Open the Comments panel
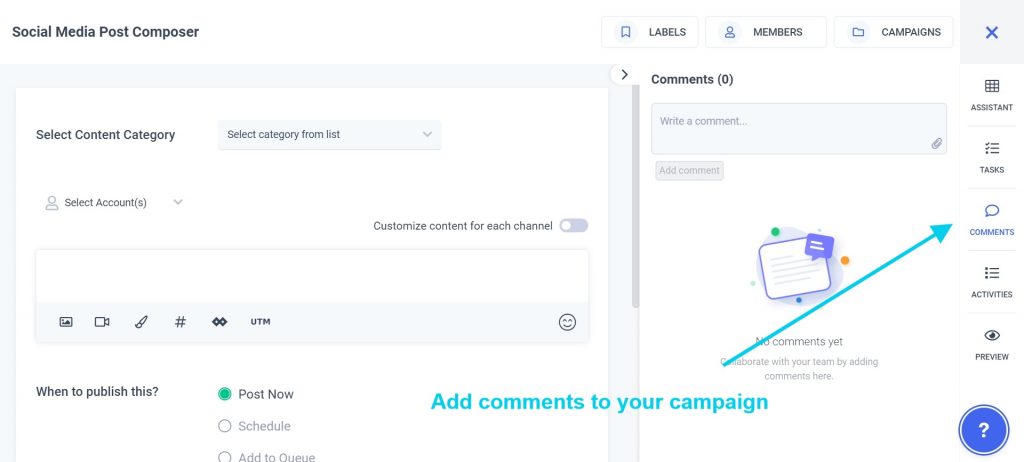The width and height of the screenshot is (1024, 462). (991, 220)
